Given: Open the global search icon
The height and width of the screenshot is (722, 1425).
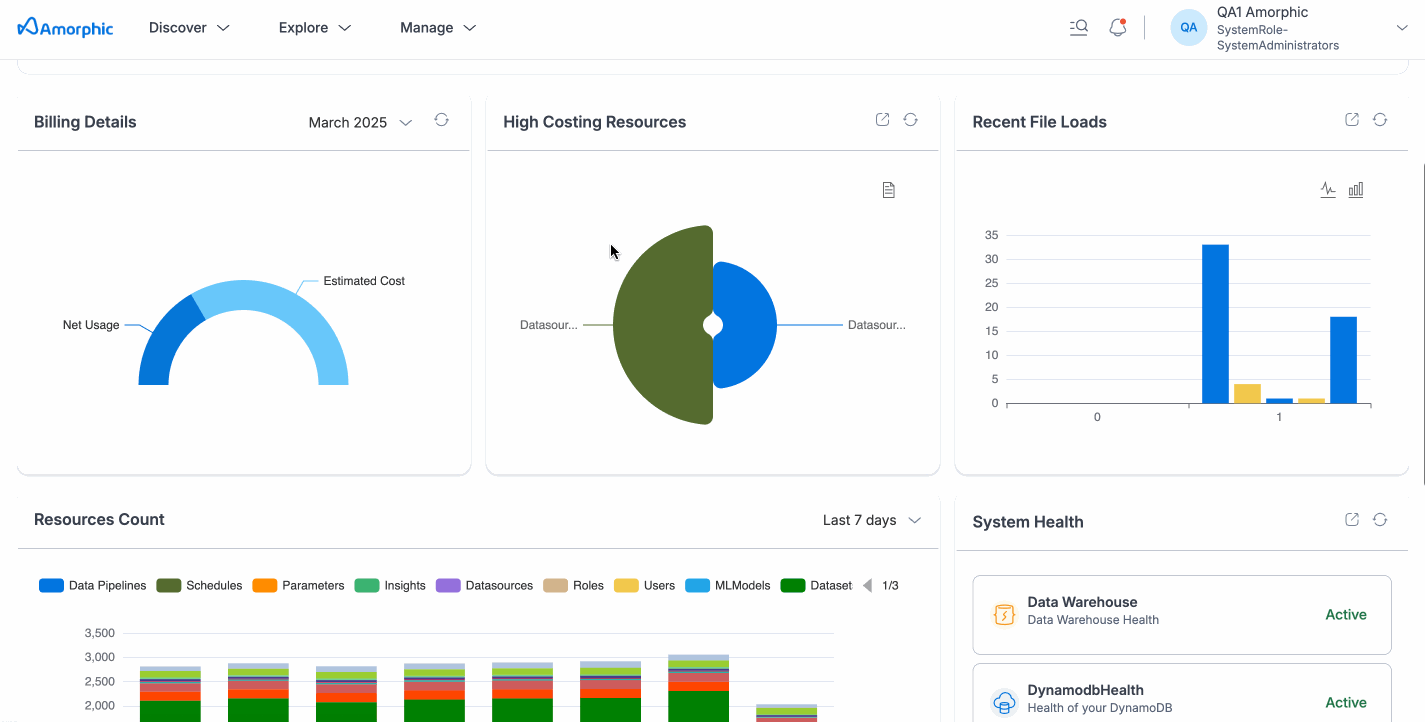Looking at the screenshot, I should tap(1078, 28).
